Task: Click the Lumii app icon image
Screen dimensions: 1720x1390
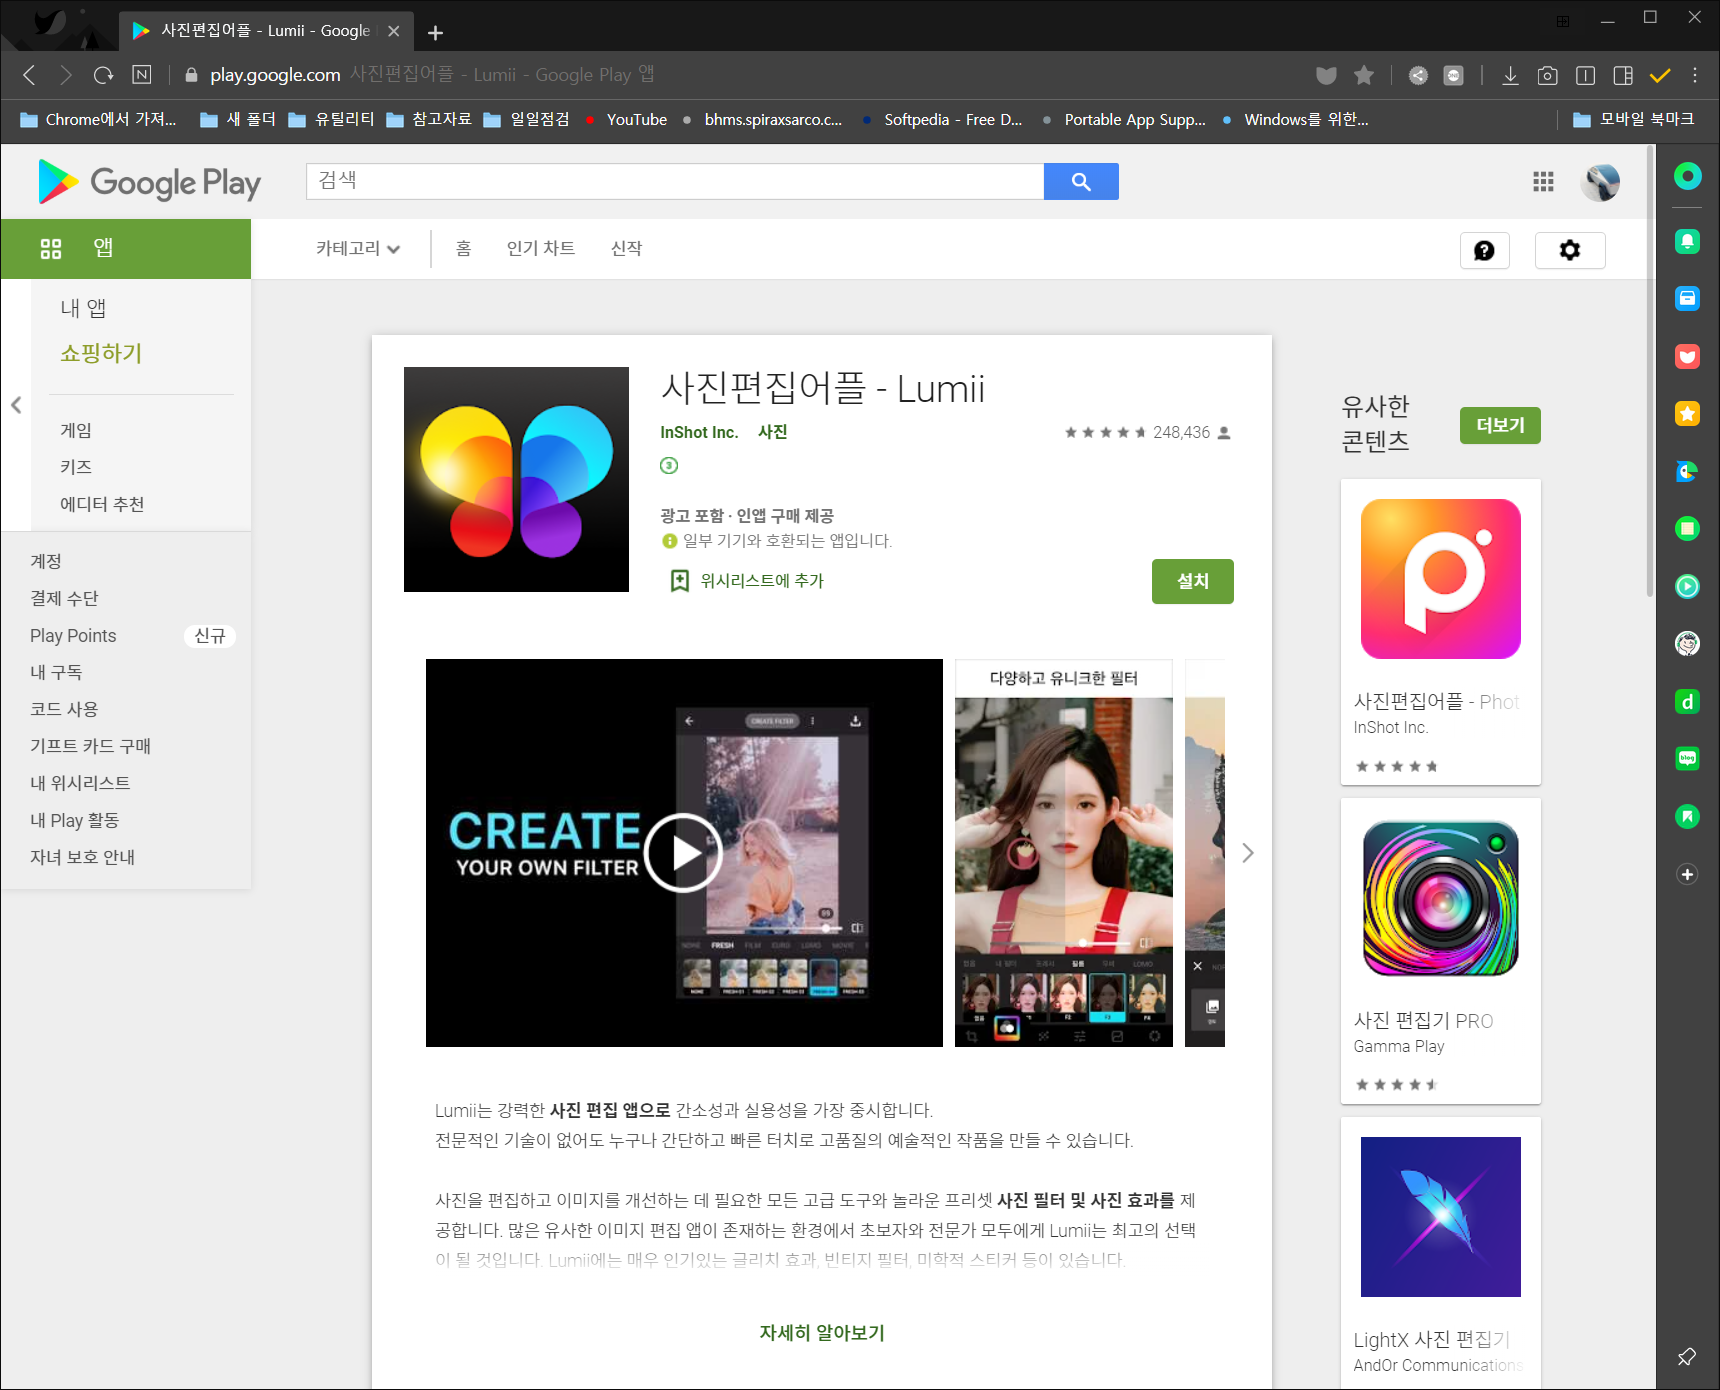Action: [x=516, y=479]
